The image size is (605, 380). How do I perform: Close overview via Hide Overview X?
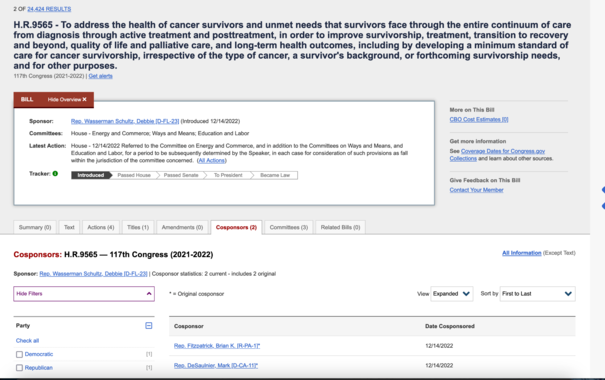67,100
